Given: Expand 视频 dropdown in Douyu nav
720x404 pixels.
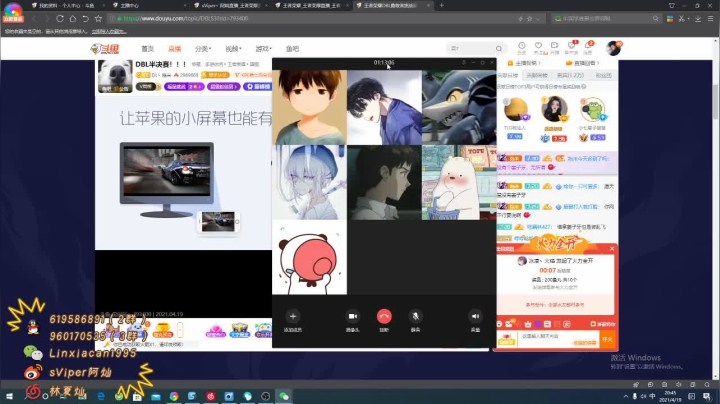Looking at the screenshot, I should tap(233, 49).
